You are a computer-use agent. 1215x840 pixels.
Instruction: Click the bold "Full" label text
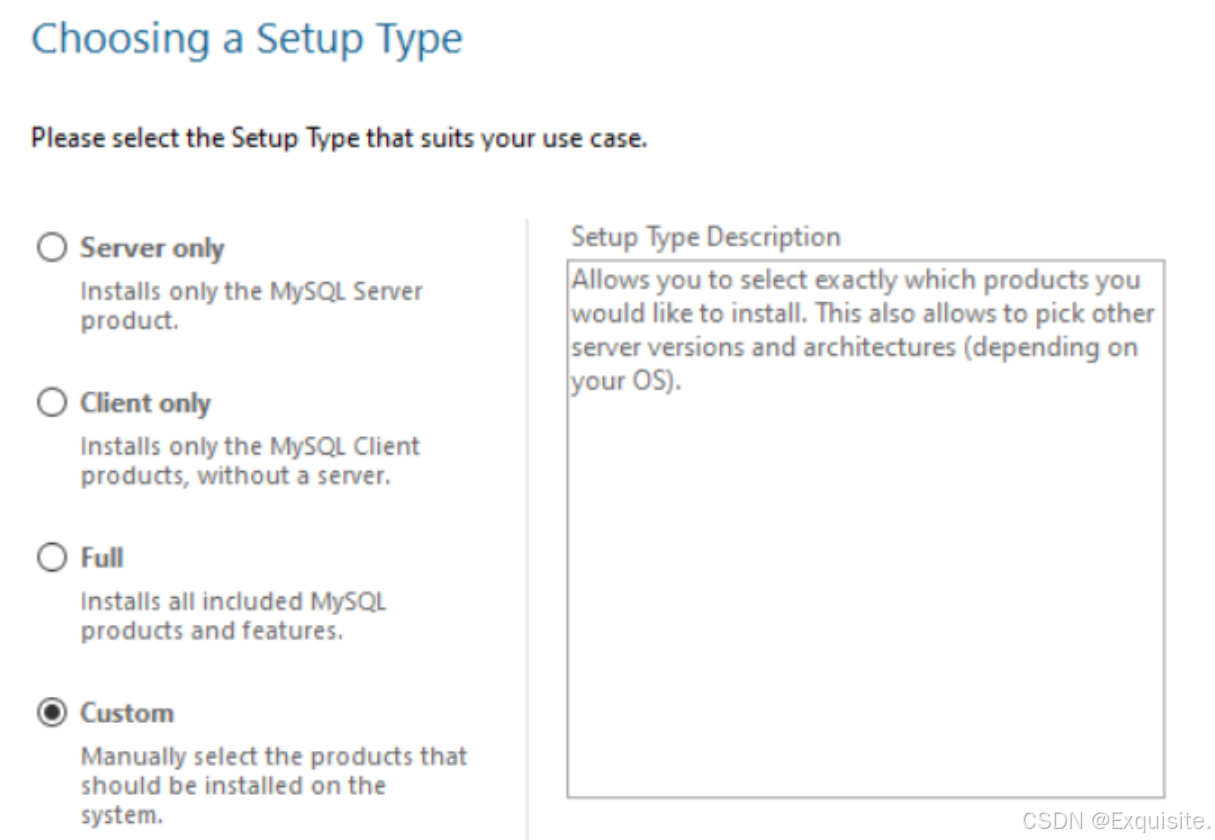click(102, 557)
